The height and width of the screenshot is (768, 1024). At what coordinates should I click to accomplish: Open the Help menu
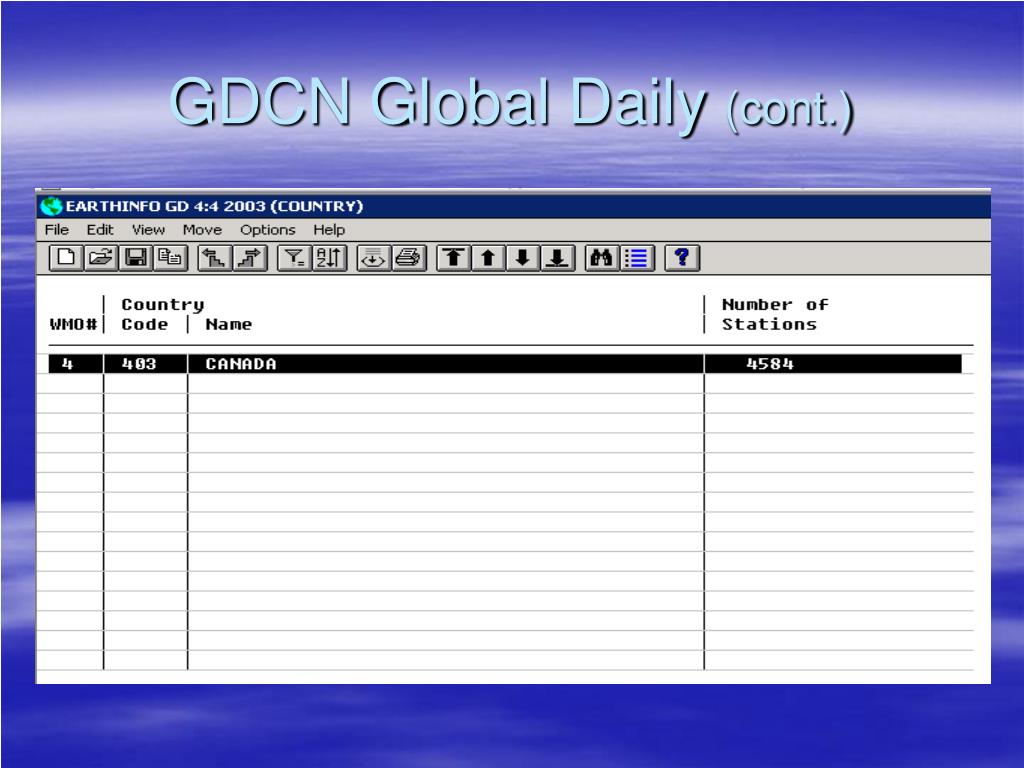click(328, 230)
